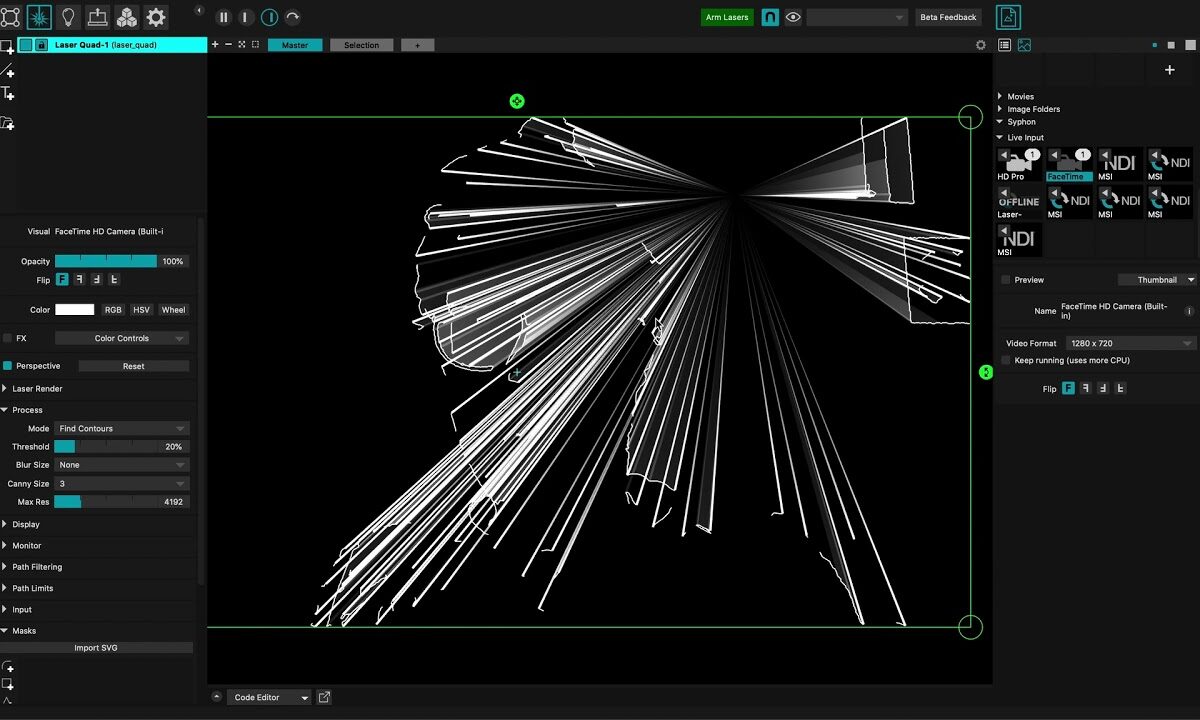Open the Mode Find Contours dropdown
This screenshot has width=1200, height=720.
[121, 429]
